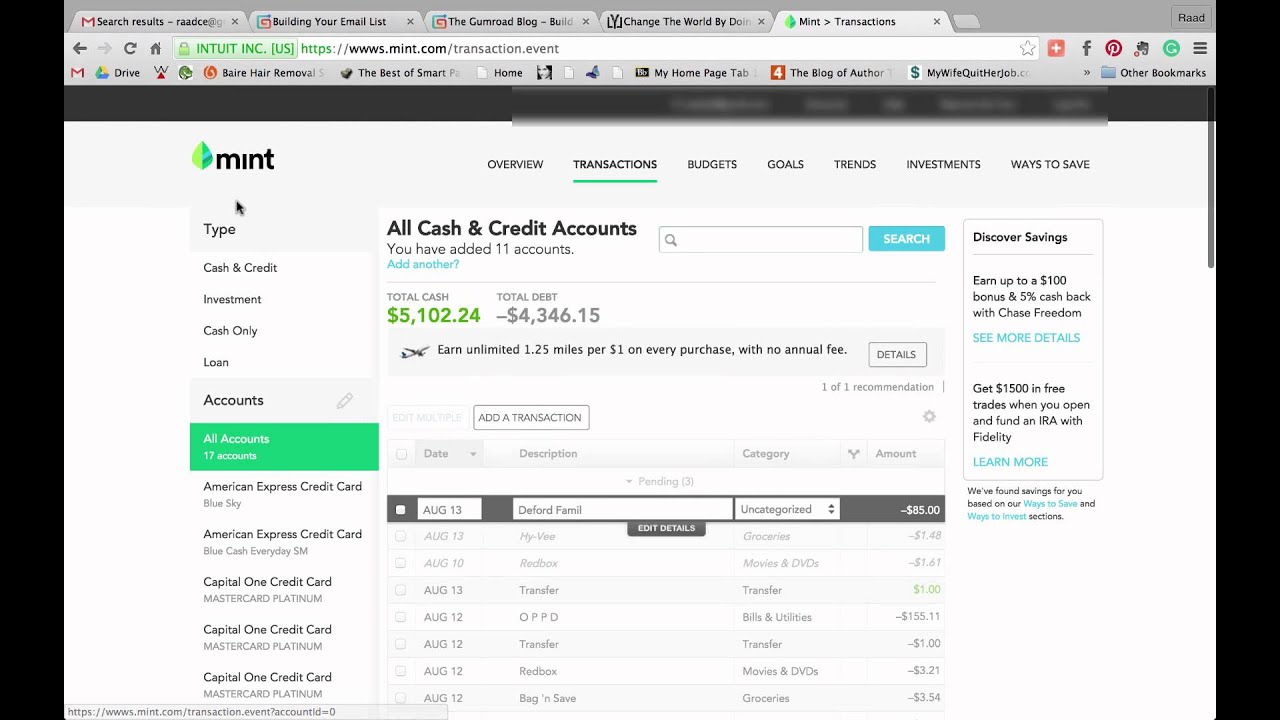Viewport: 1280px width, 720px height.
Task: Open Other Bookmarks folder
Action: tap(1153, 73)
